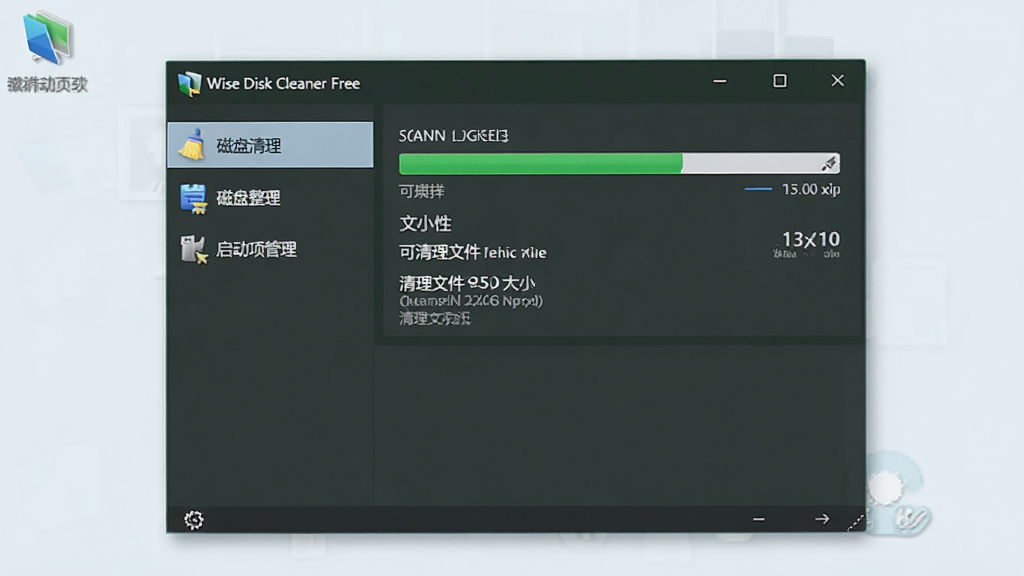The height and width of the screenshot is (576, 1024).
Task: Click the dash button in the bottom bar
Action: (758, 519)
